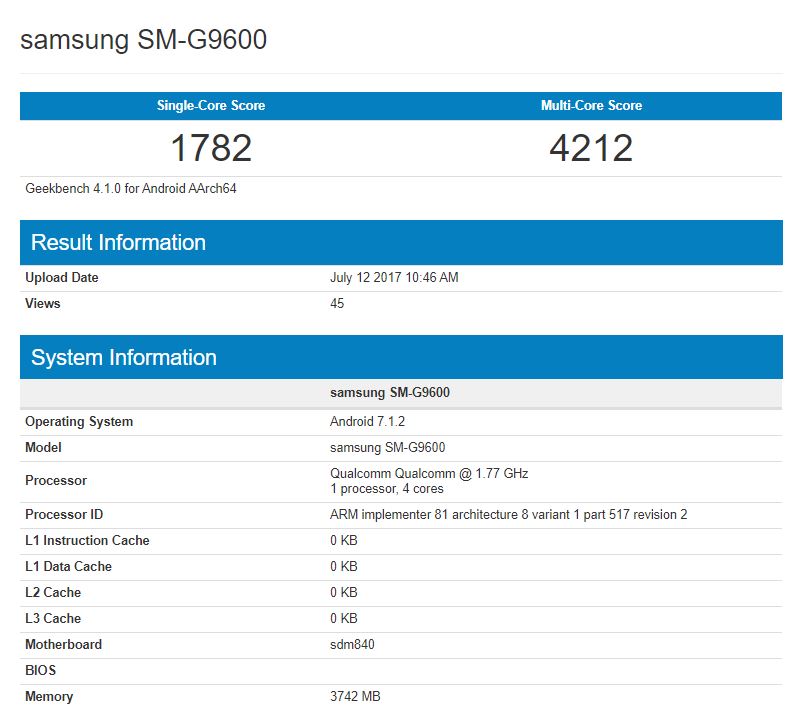Image resolution: width=794 pixels, height=719 pixels.
Task: Click the Upload Date label
Action: pyautogui.click(x=62, y=277)
